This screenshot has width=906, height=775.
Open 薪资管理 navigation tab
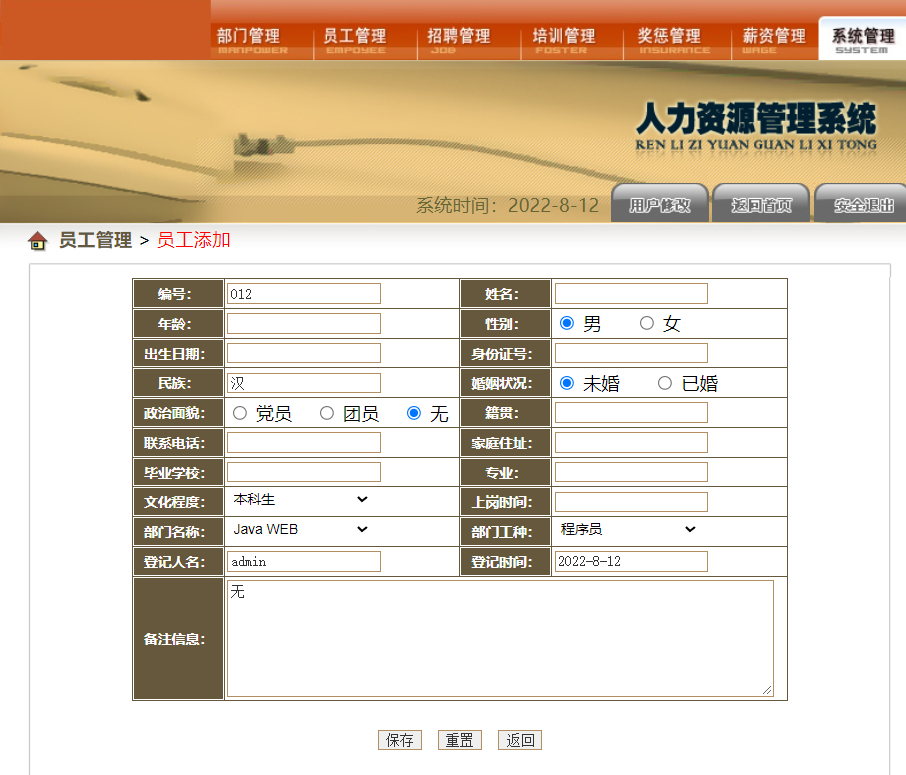pyautogui.click(x=774, y=40)
